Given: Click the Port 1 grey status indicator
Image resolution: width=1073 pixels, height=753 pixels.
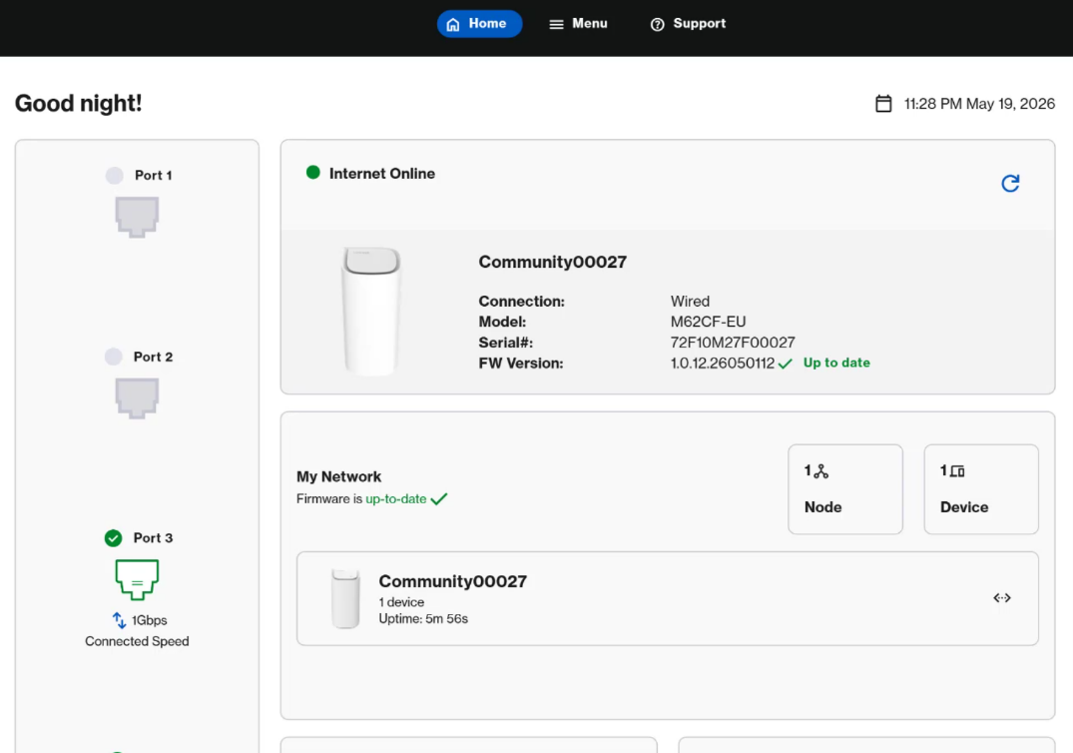Looking at the screenshot, I should [x=114, y=175].
